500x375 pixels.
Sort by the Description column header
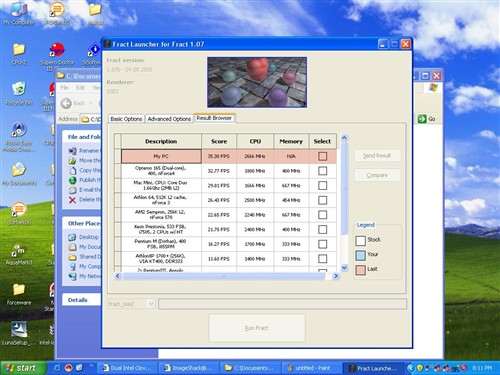tap(161, 141)
